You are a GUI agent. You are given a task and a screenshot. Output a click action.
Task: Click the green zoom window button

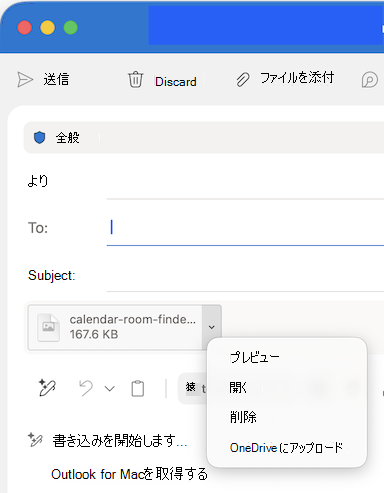tap(71, 28)
